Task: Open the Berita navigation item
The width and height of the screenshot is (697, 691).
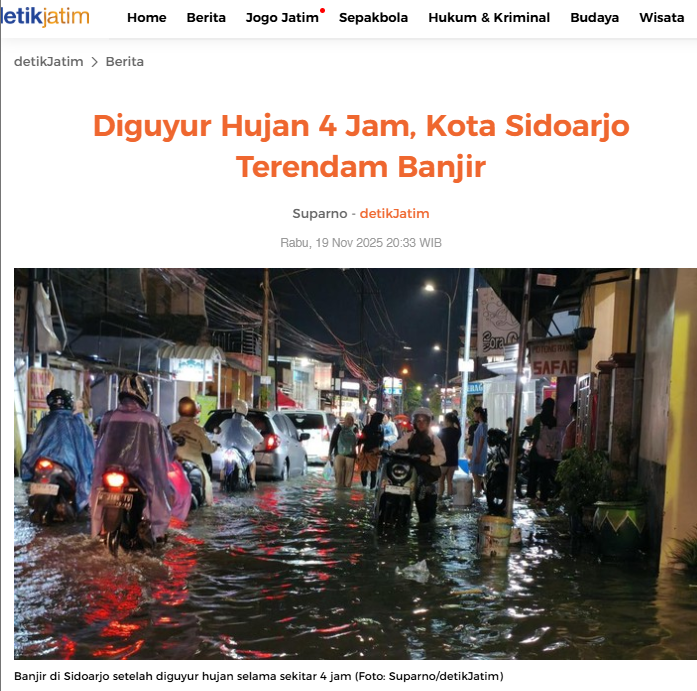Action: (x=206, y=17)
